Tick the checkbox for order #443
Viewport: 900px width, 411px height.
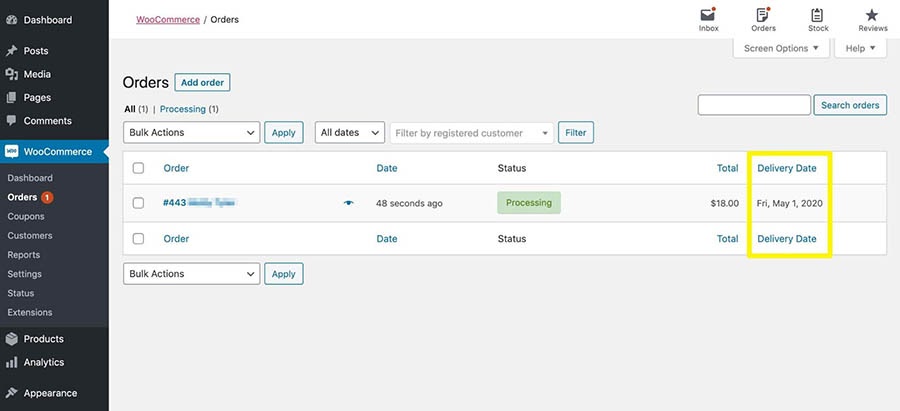click(x=138, y=203)
